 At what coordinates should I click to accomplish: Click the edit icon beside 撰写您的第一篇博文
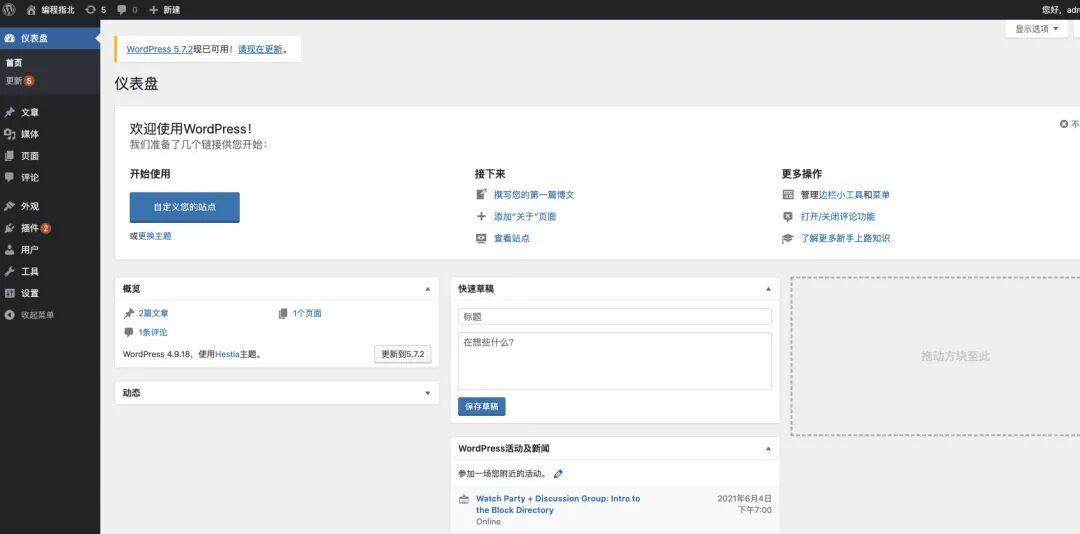[x=481, y=194]
